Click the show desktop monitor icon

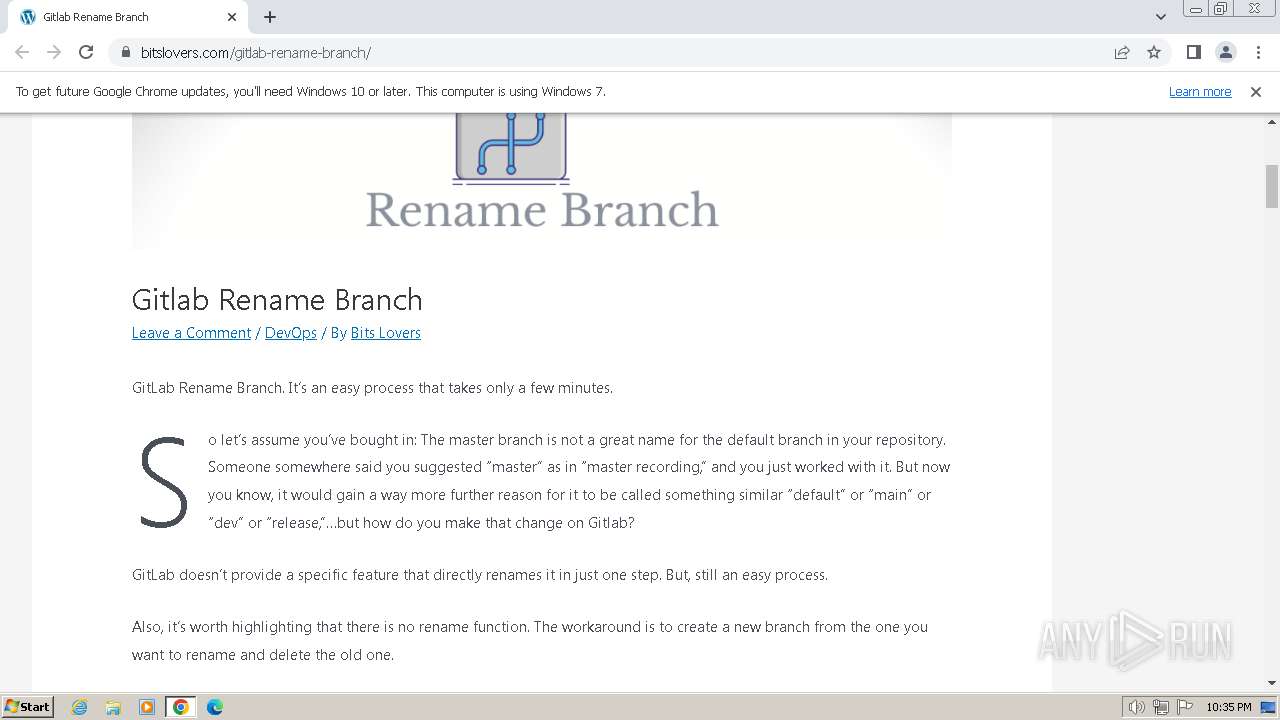tap(1269, 707)
